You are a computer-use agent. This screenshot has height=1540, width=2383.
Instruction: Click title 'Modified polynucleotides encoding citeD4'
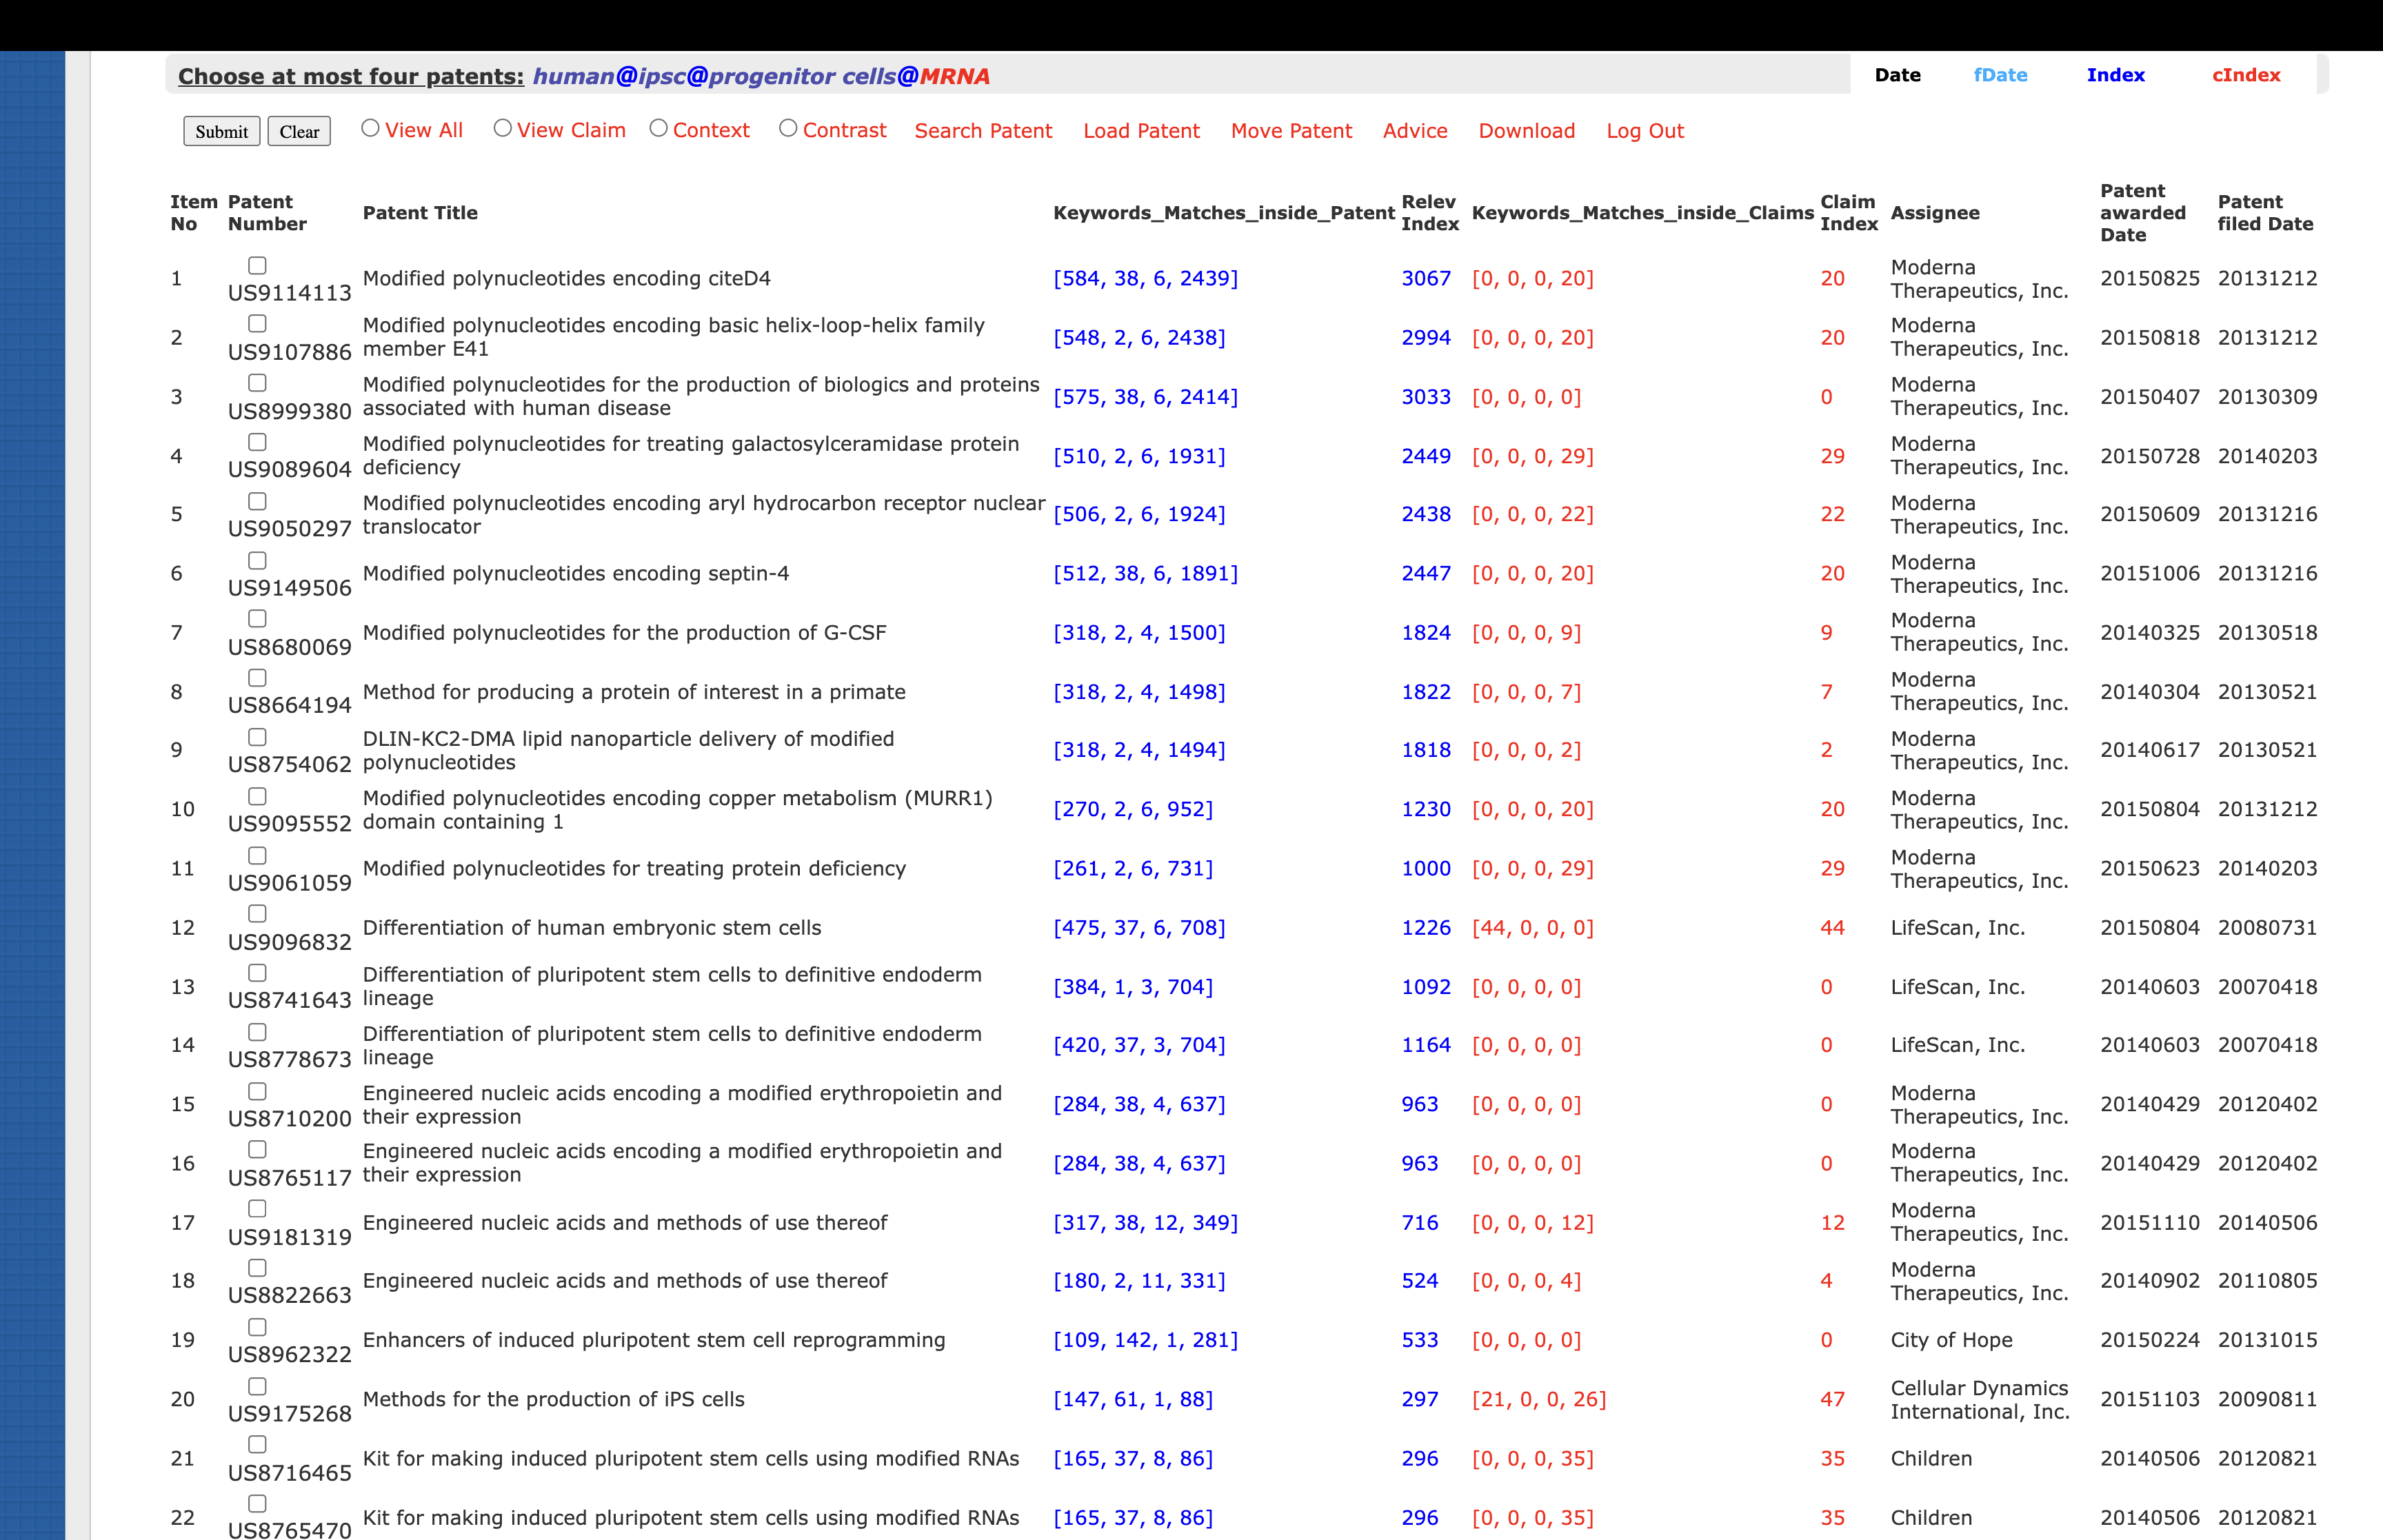point(566,279)
